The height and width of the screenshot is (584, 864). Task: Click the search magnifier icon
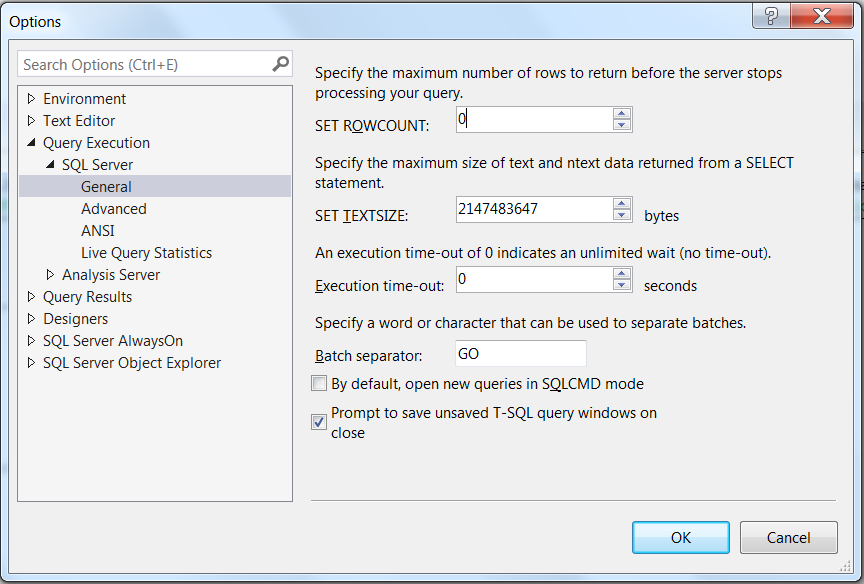(280, 64)
